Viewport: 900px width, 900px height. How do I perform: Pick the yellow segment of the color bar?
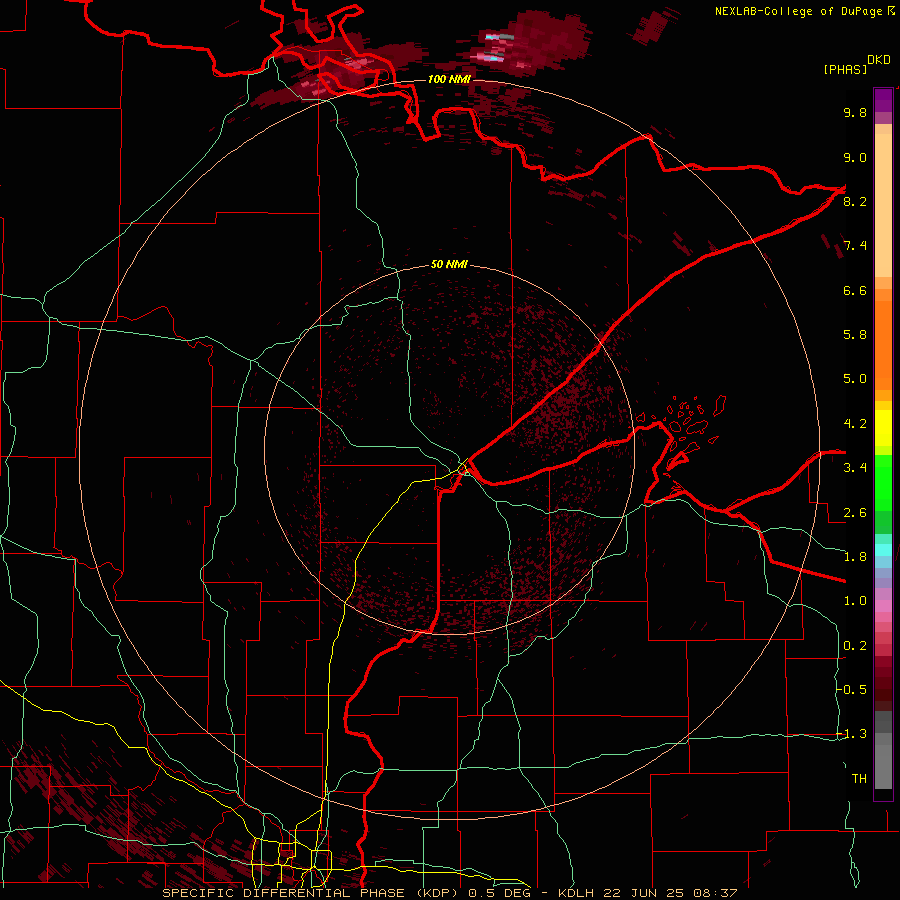point(883,428)
